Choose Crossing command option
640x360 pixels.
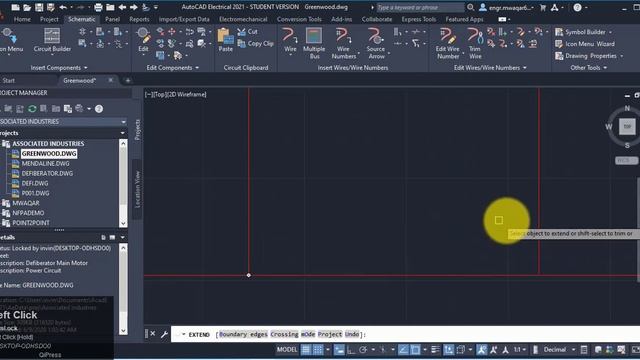(x=284, y=334)
